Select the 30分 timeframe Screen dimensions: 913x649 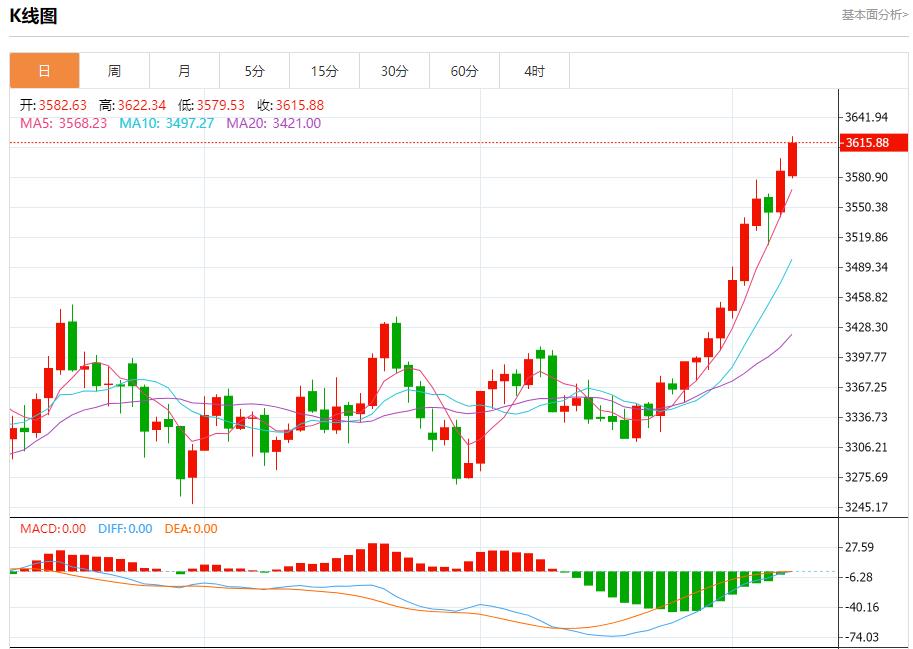pyautogui.click(x=393, y=70)
